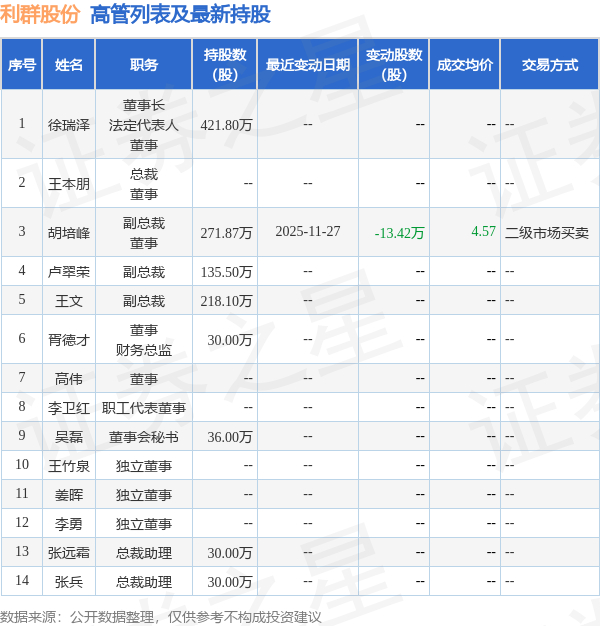Click the name 王竹泉
This screenshot has width=600, height=626.
tap(69, 466)
